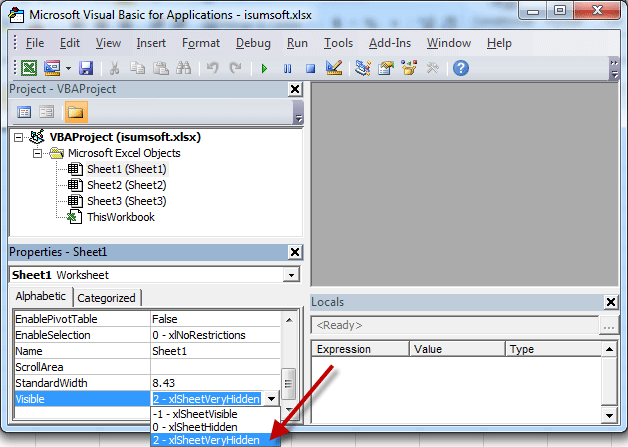This screenshot has width=628, height=447.
Task: Select ThisWorkbook in project tree
Action: click(121, 217)
